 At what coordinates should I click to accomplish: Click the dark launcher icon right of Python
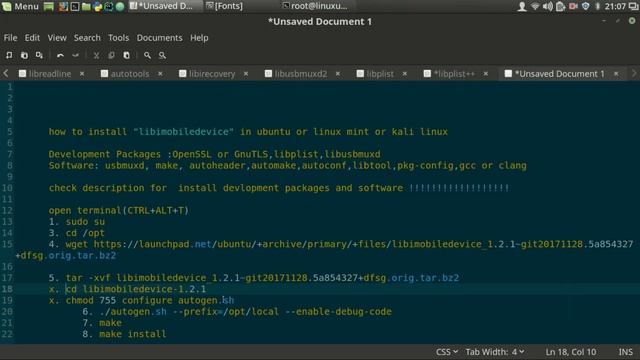(109, 6)
